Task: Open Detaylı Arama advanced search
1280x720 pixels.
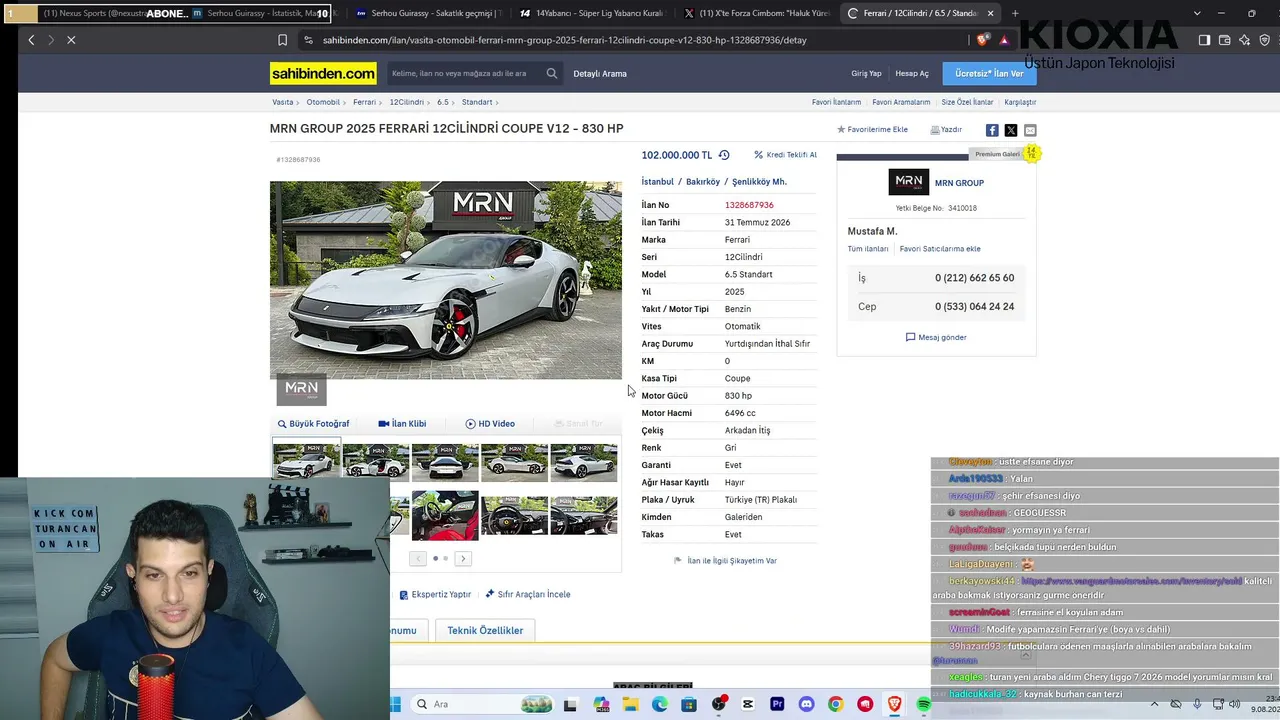Action: tap(600, 74)
